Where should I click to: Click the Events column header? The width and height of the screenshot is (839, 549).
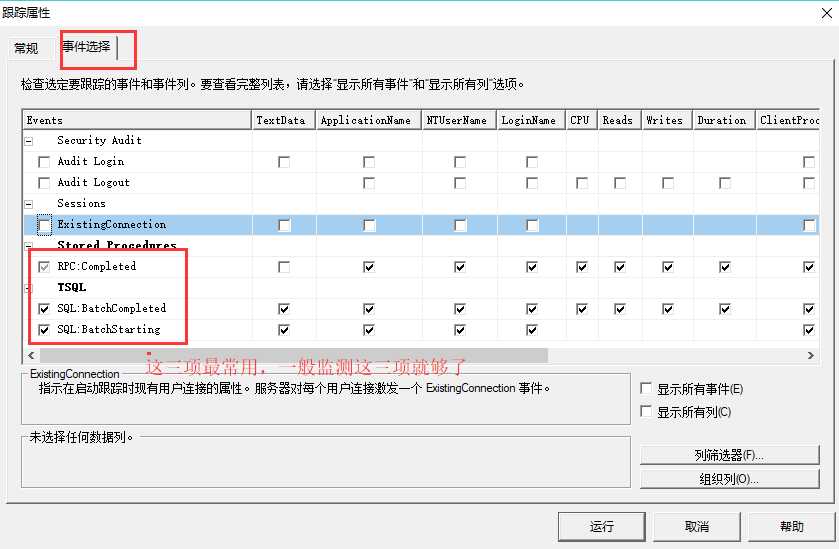click(137, 120)
